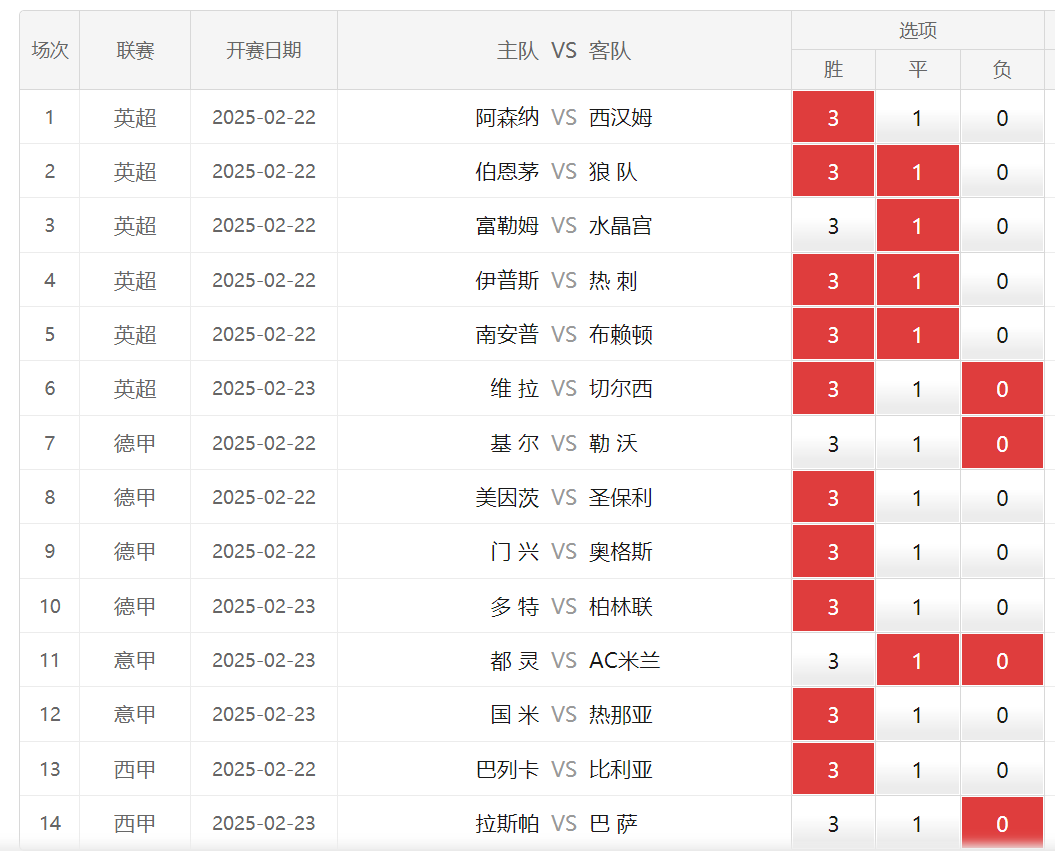Select loss (0) for 南安普 VS 布赖顿
Screen dimensions: 1055x863
click(1003, 334)
